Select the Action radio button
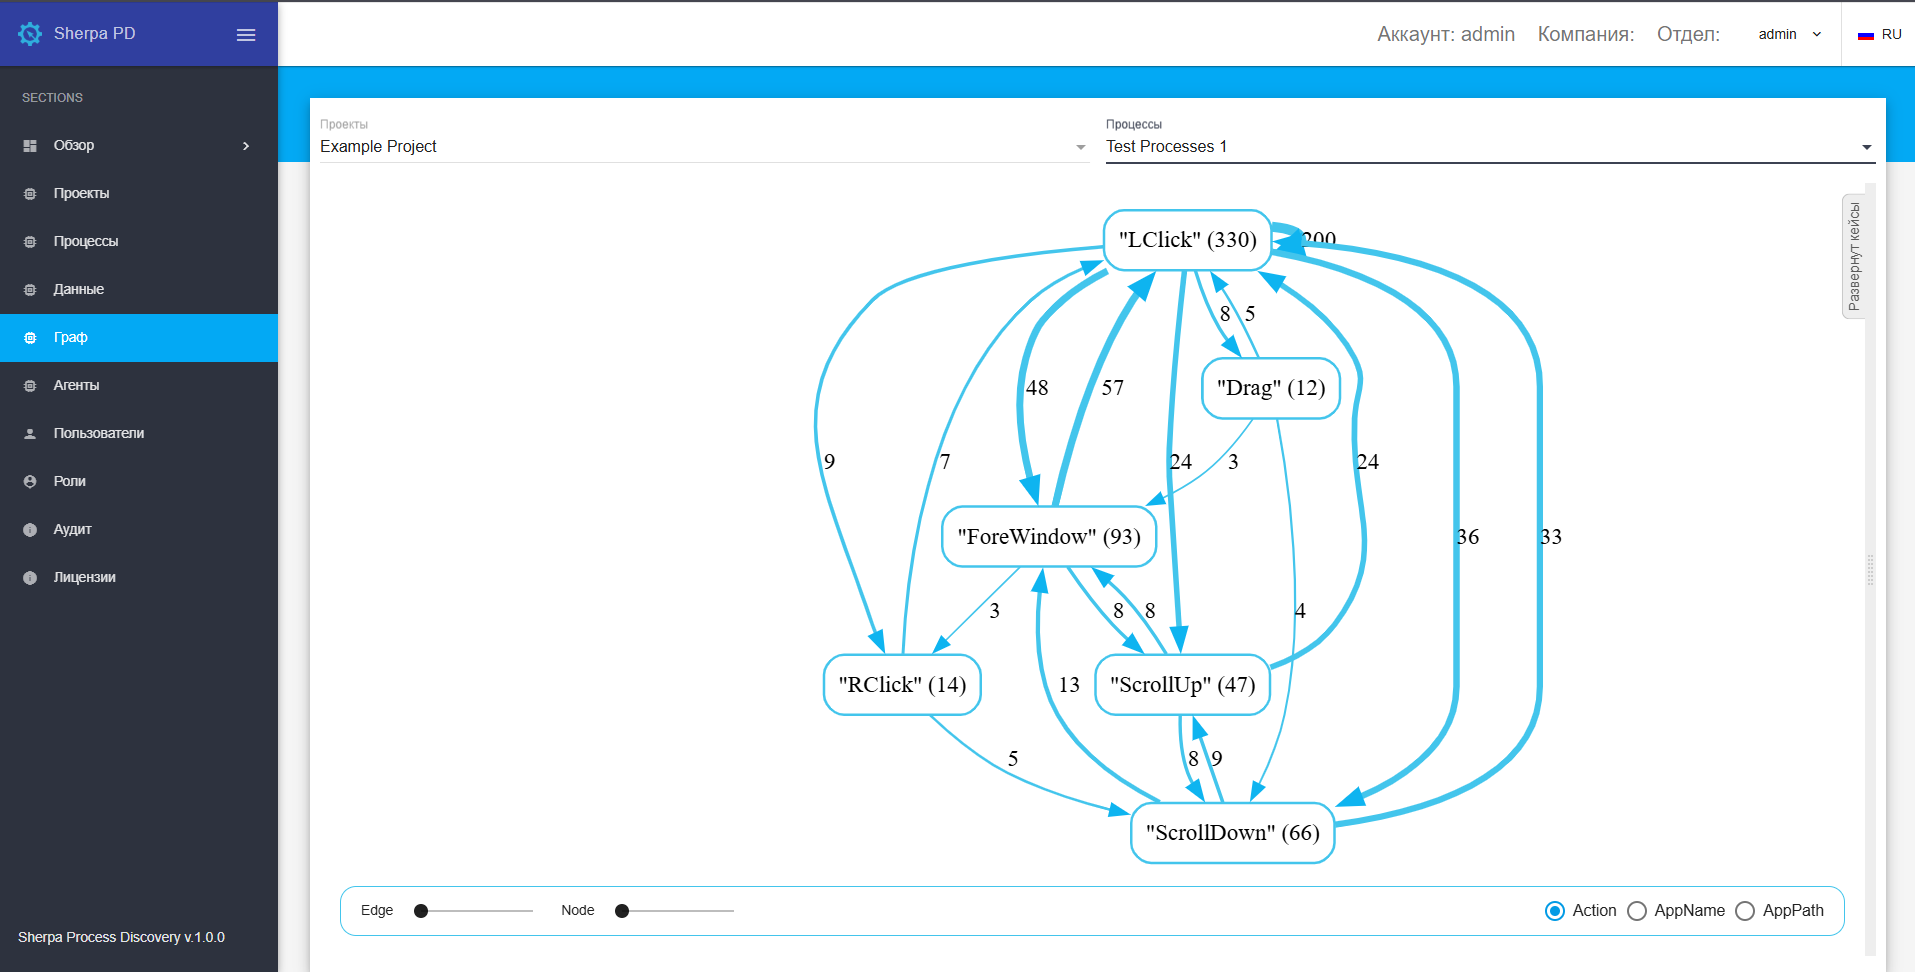The width and height of the screenshot is (1915, 972). pos(1555,911)
